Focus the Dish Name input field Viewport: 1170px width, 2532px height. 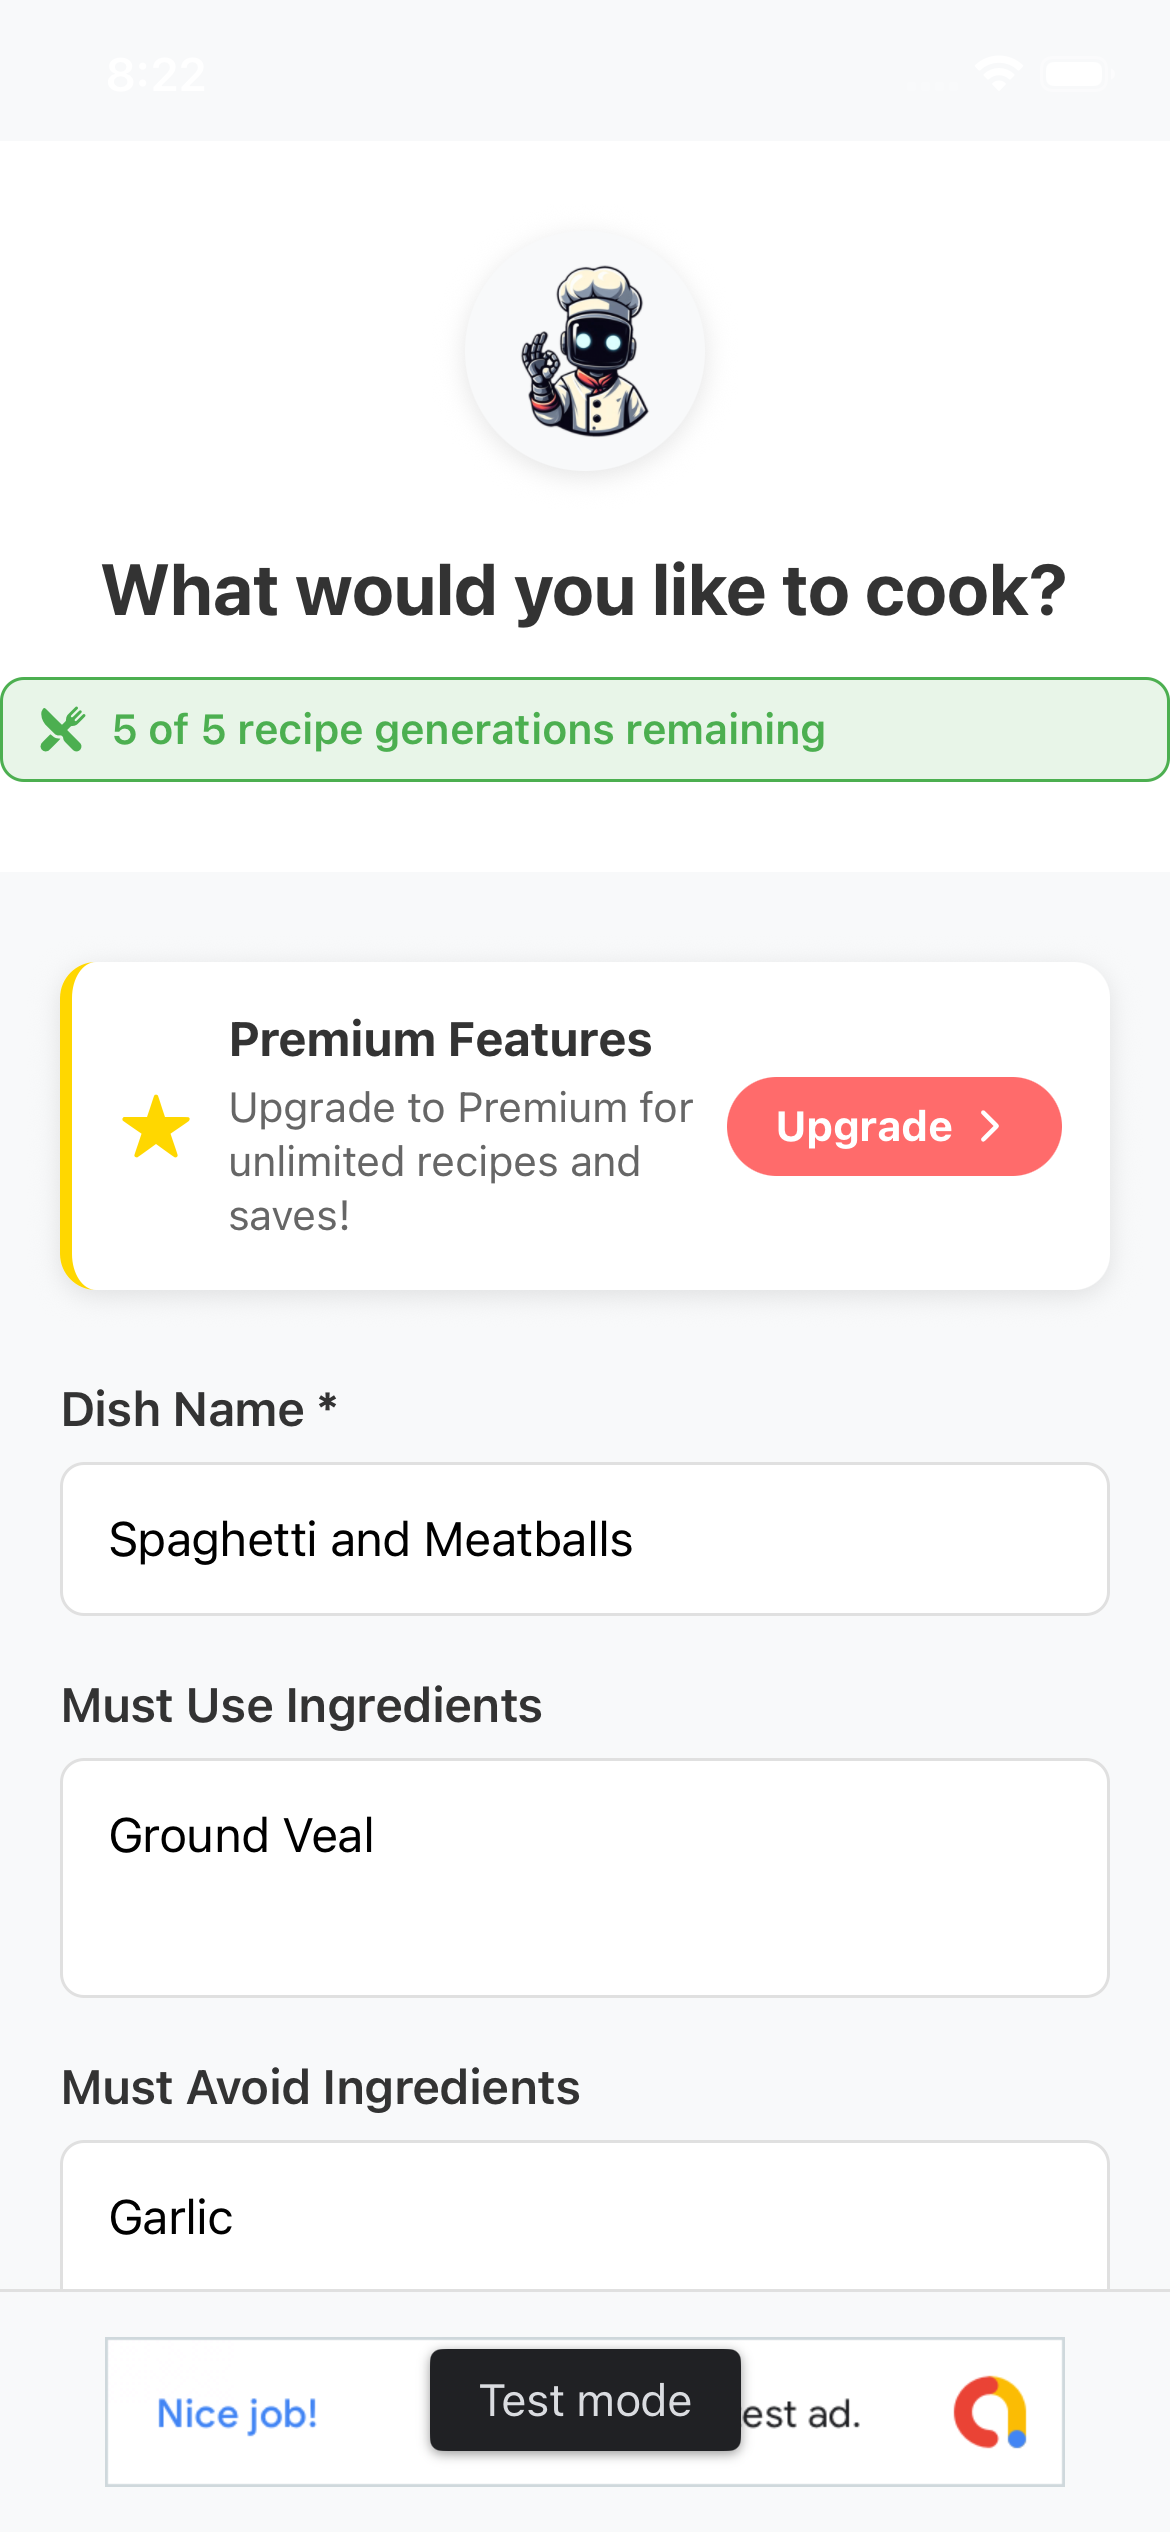pyautogui.click(x=585, y=1539)
